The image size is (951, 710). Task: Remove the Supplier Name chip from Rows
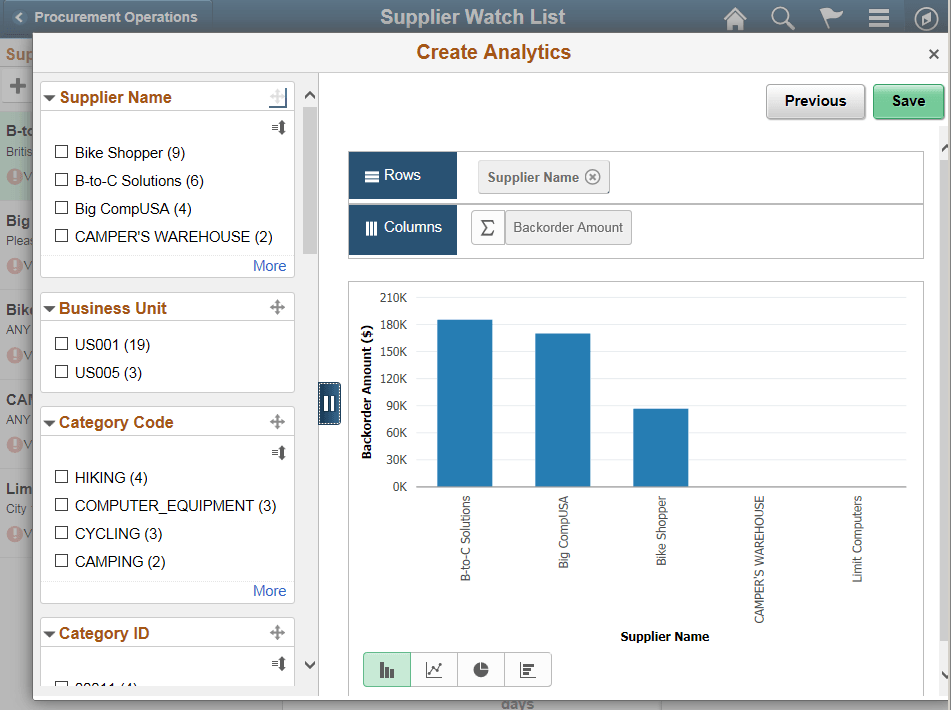pos(594,176)
